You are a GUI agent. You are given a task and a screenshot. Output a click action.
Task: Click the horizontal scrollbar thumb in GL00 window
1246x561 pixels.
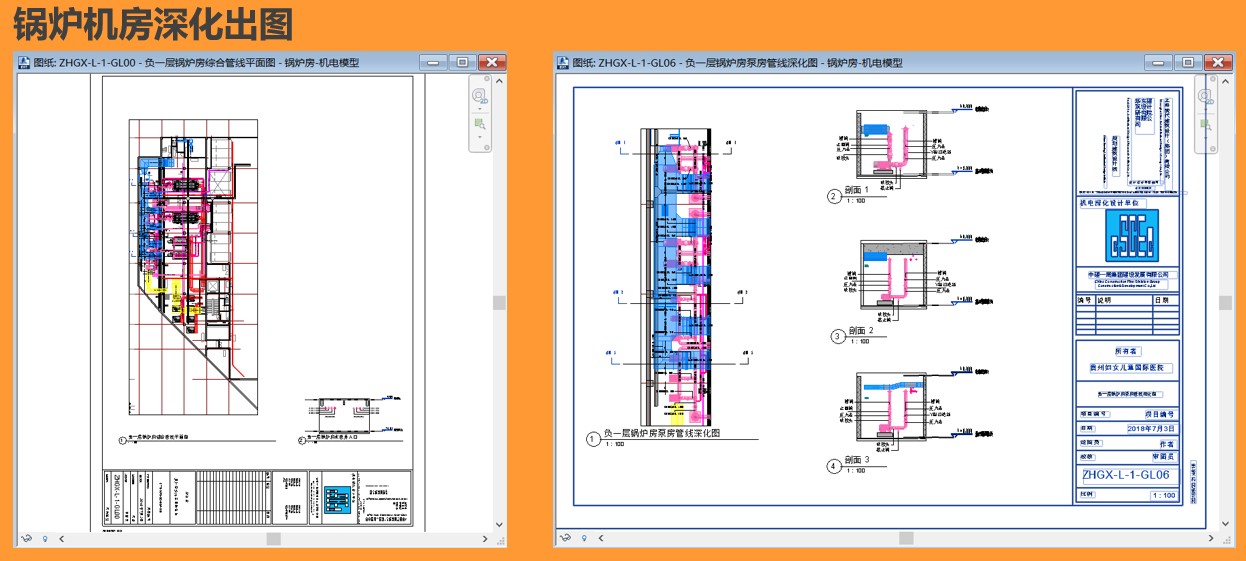click(273, 538)
